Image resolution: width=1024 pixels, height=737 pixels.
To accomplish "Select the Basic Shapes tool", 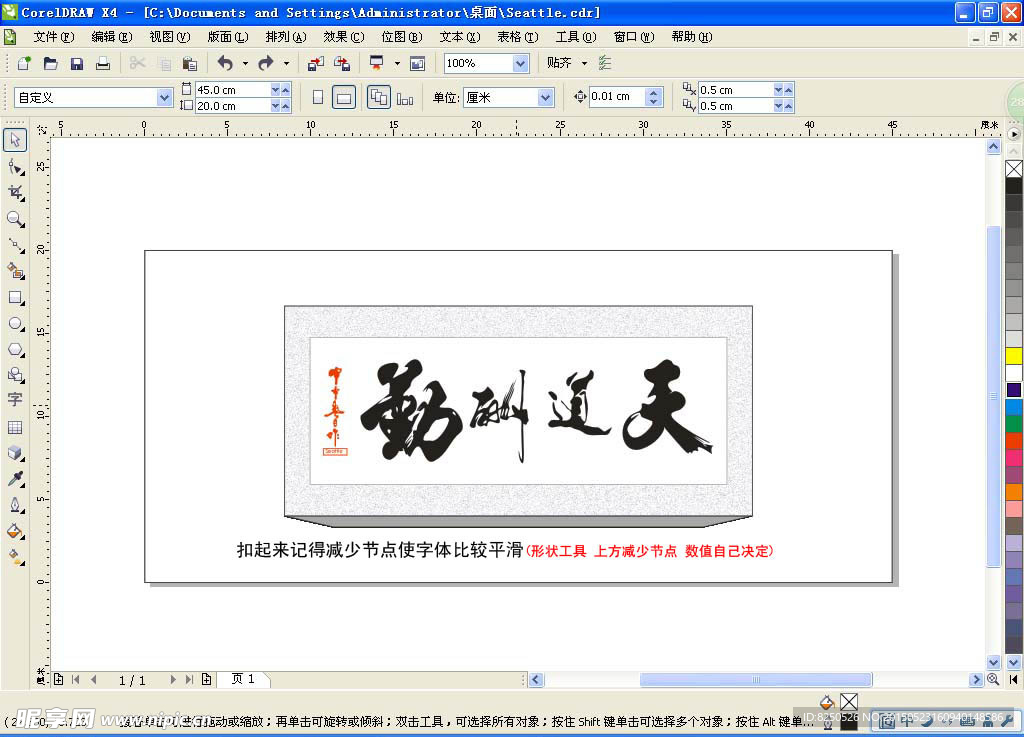I will tap(15, 375).
